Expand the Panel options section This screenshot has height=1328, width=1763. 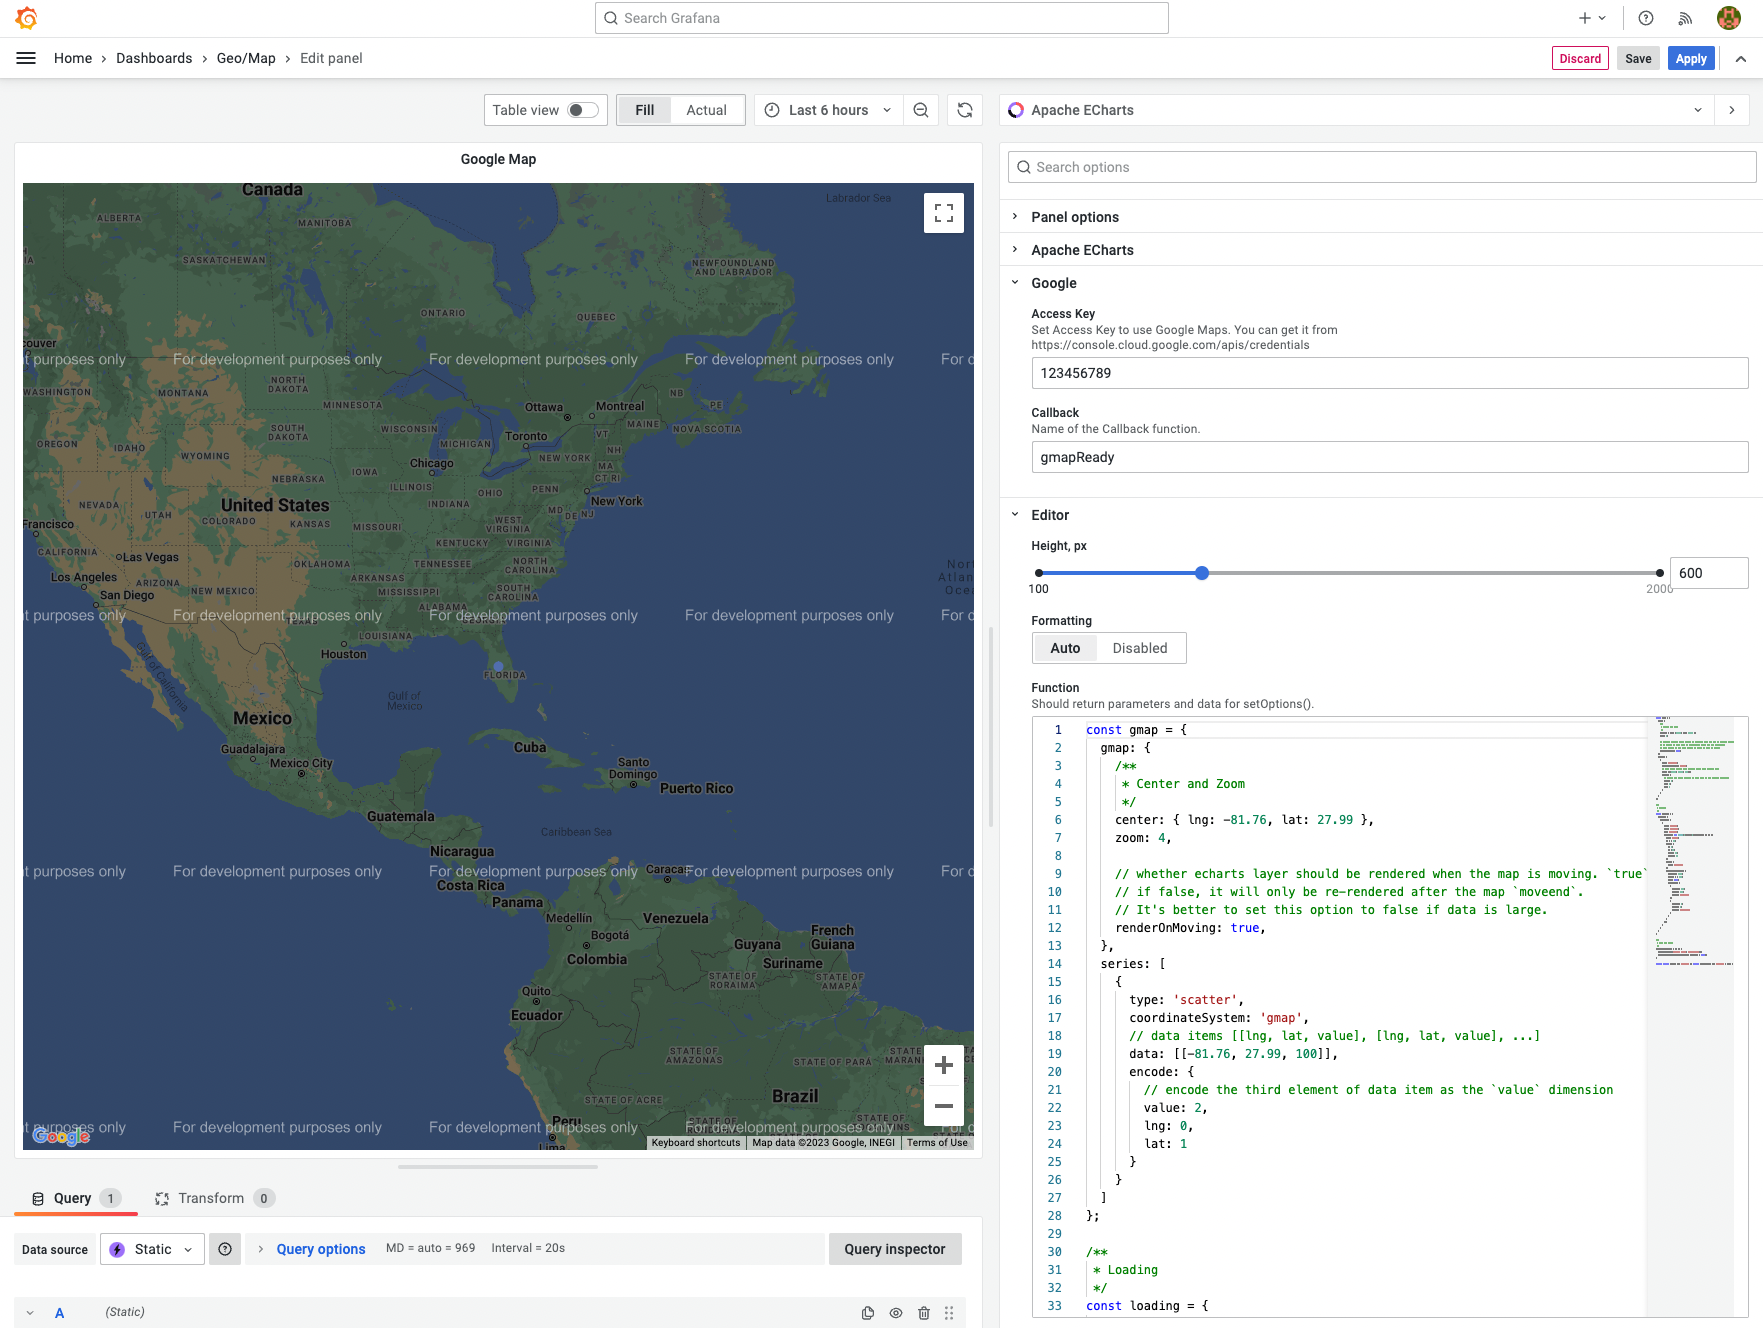point(1075,216)
